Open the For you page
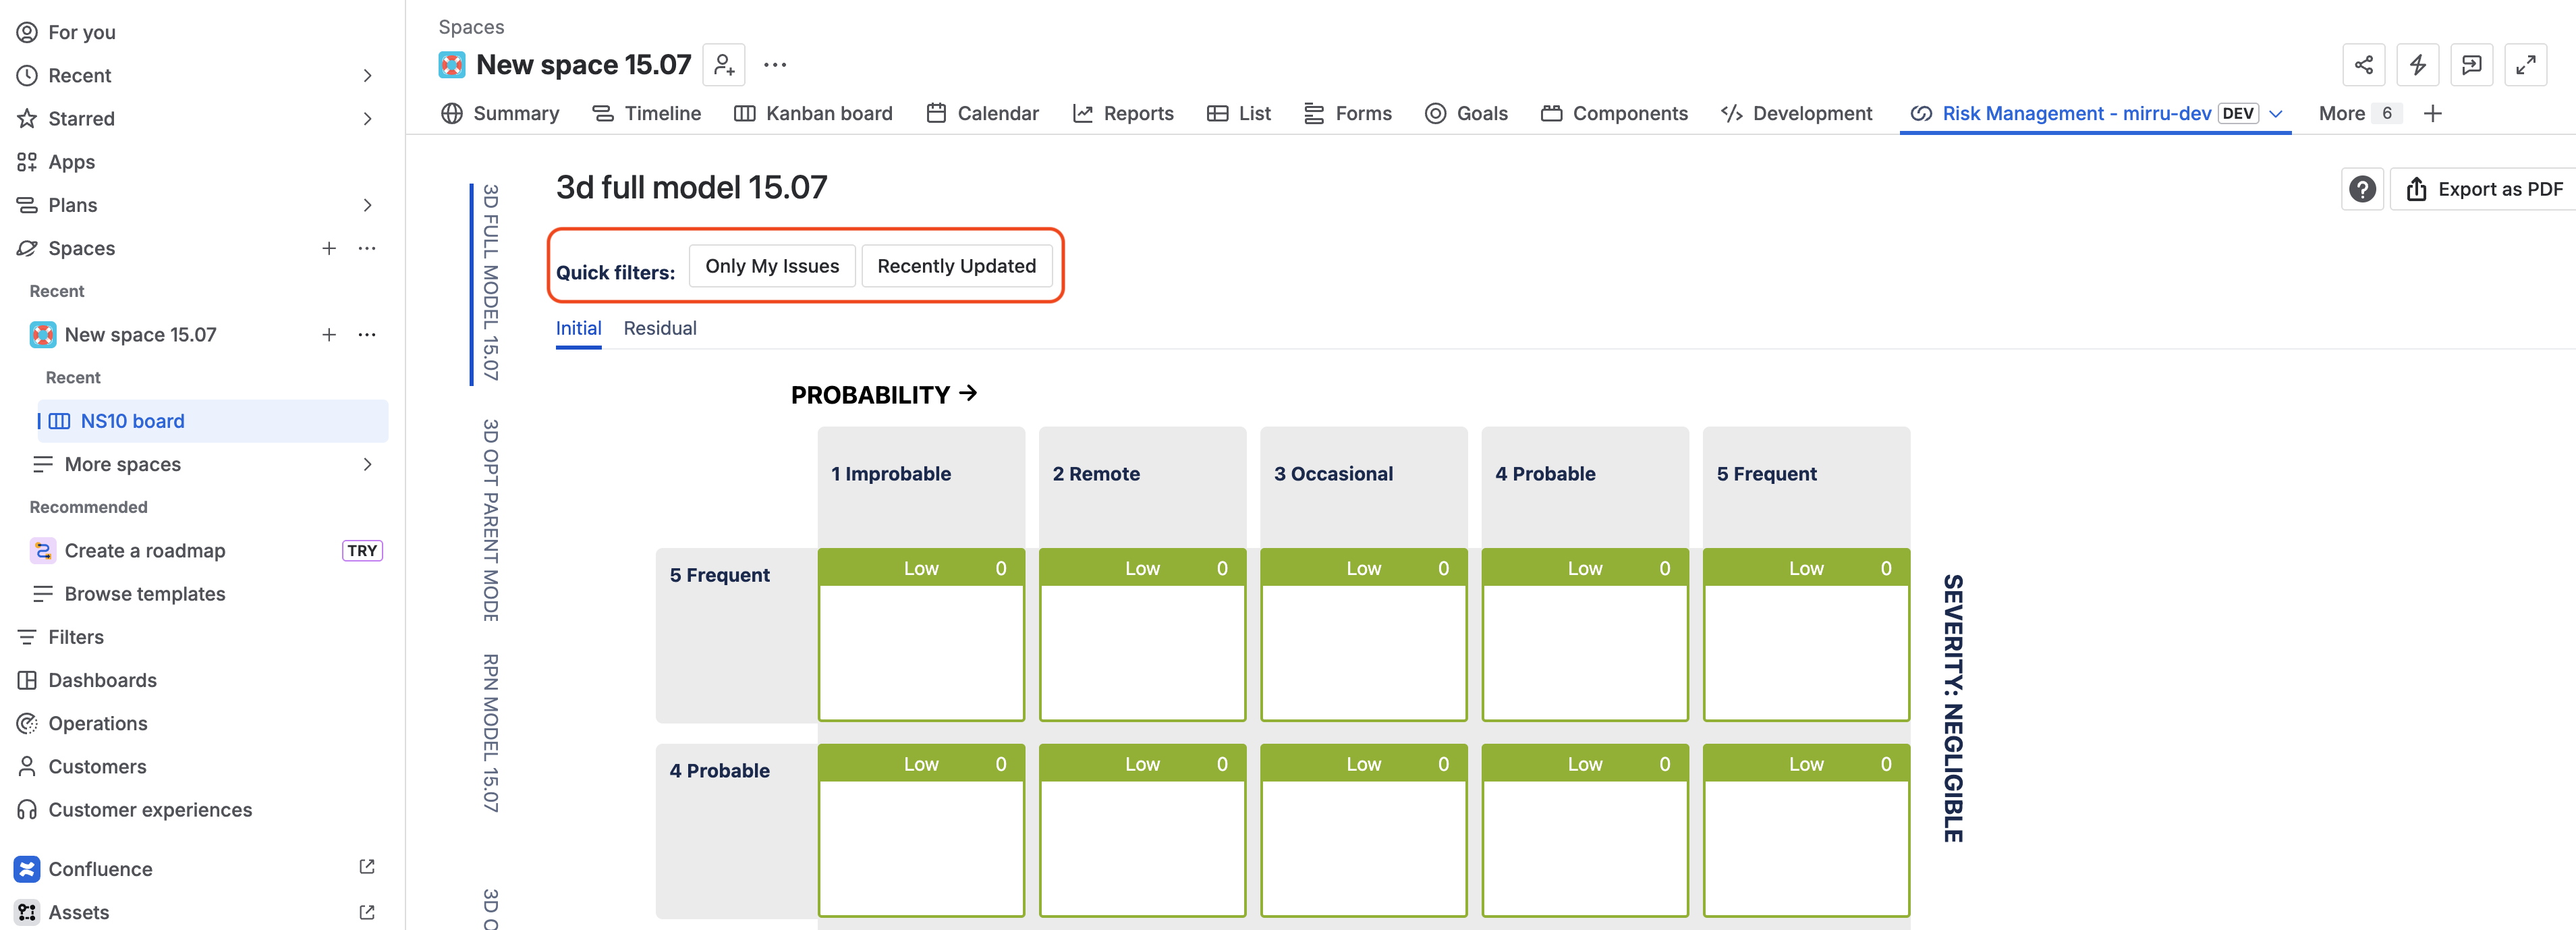The height and width of the screenshot is (930, 2576). click(x=82, y=32)
